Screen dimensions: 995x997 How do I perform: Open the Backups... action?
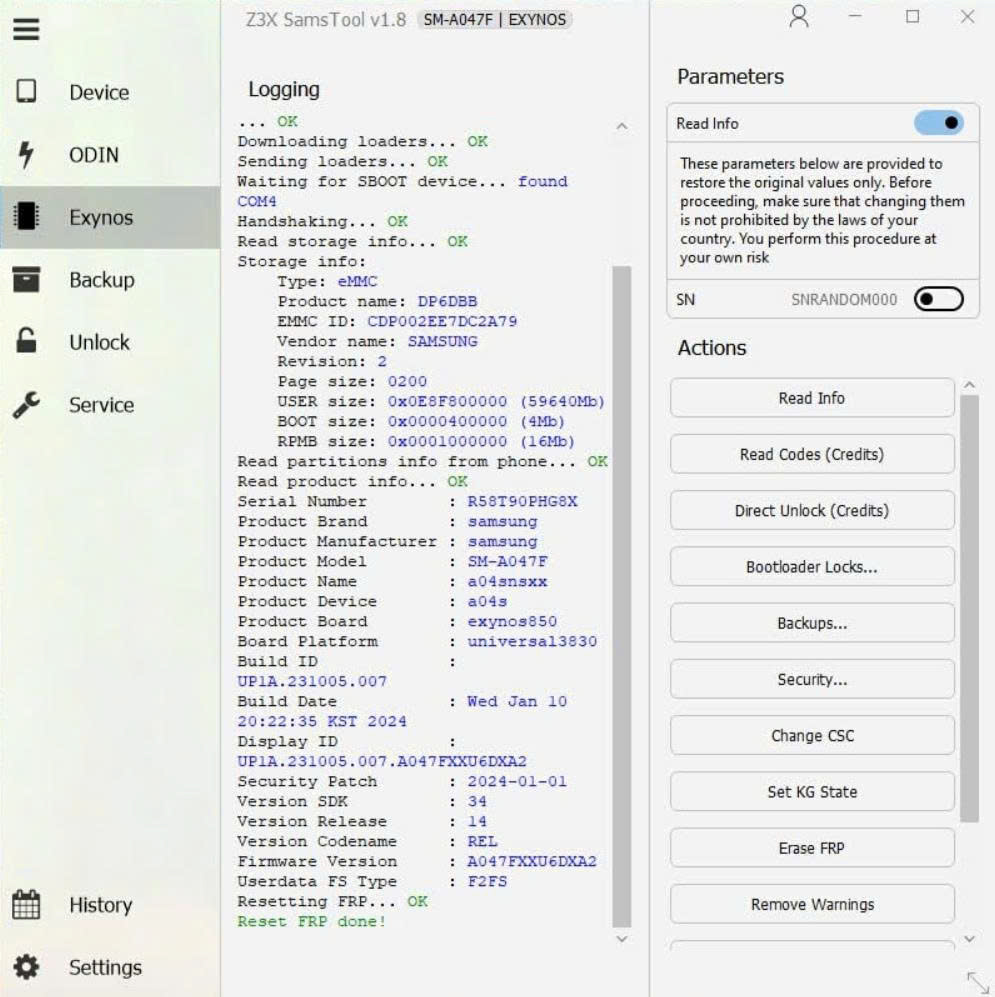[x=812, y=623]
